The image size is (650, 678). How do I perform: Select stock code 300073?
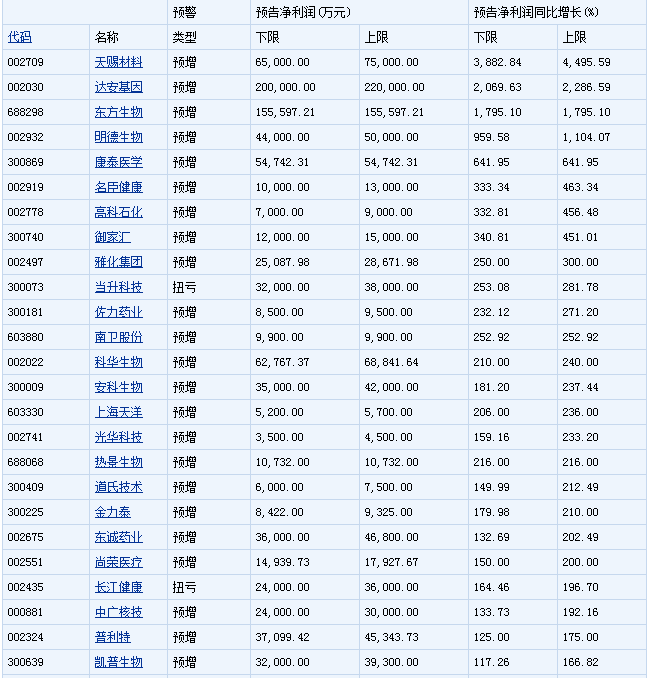(x=26, y=288)
